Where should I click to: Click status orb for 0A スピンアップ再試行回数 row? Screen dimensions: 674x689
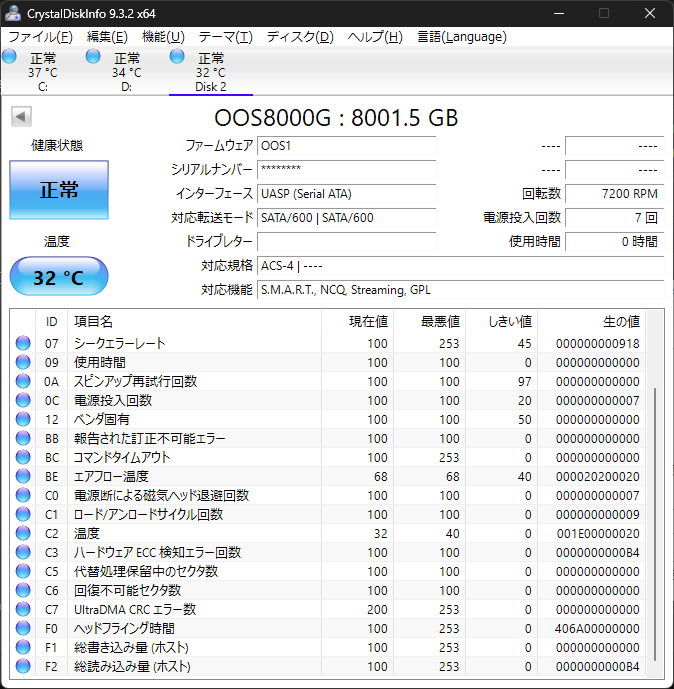pyautogui.click(x=23, y=381)
